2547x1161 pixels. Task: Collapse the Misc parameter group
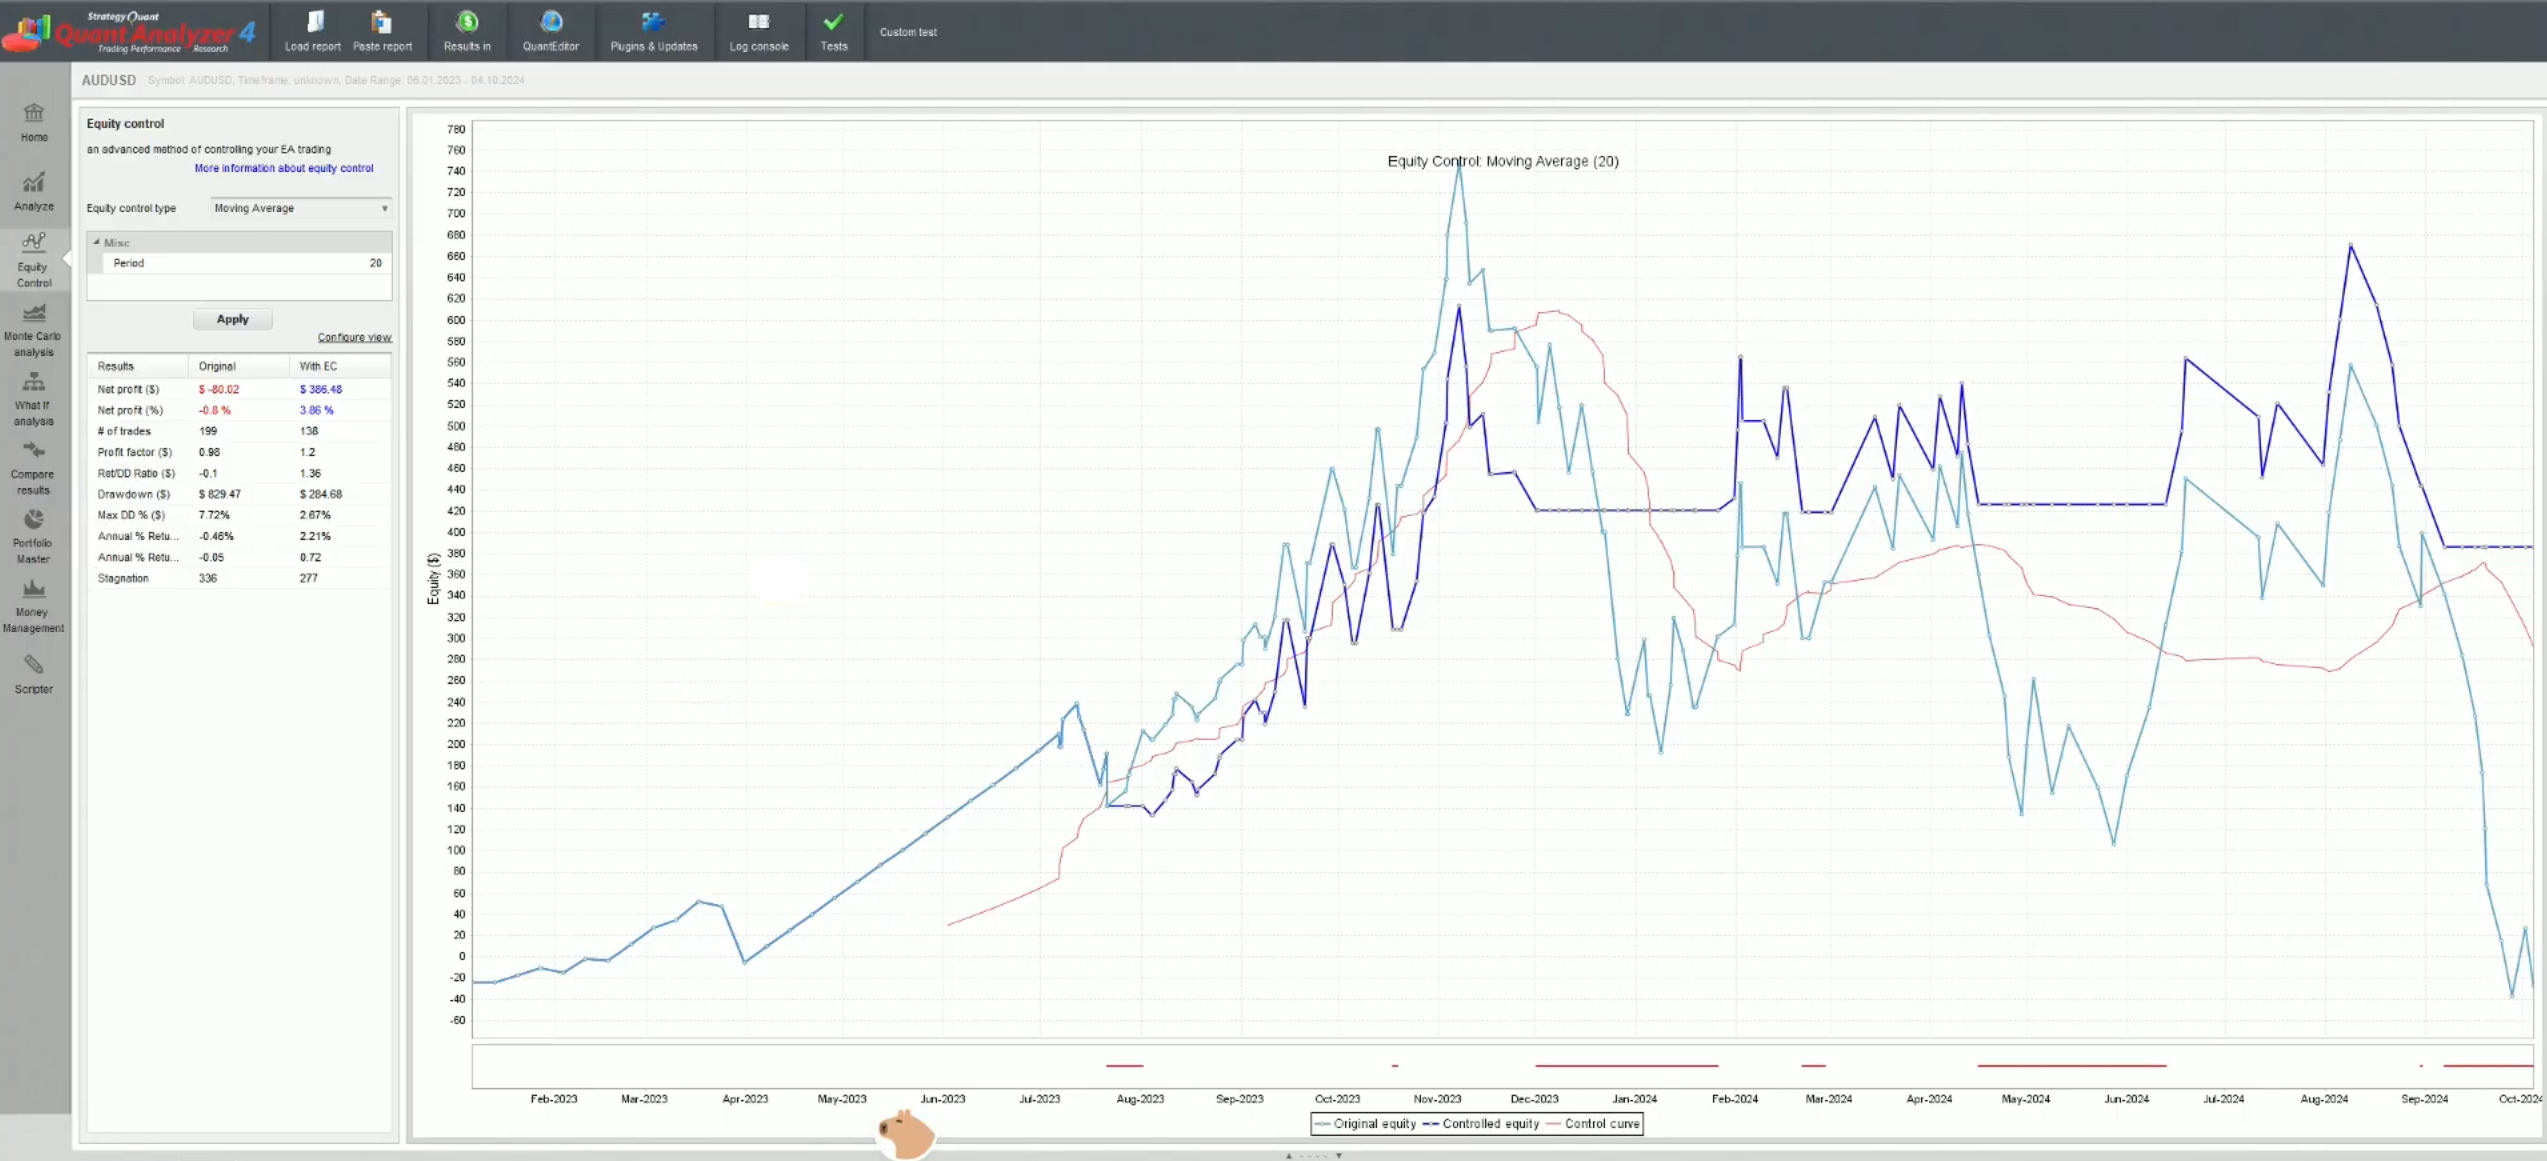pyautogui.click(x=97, y=242)
